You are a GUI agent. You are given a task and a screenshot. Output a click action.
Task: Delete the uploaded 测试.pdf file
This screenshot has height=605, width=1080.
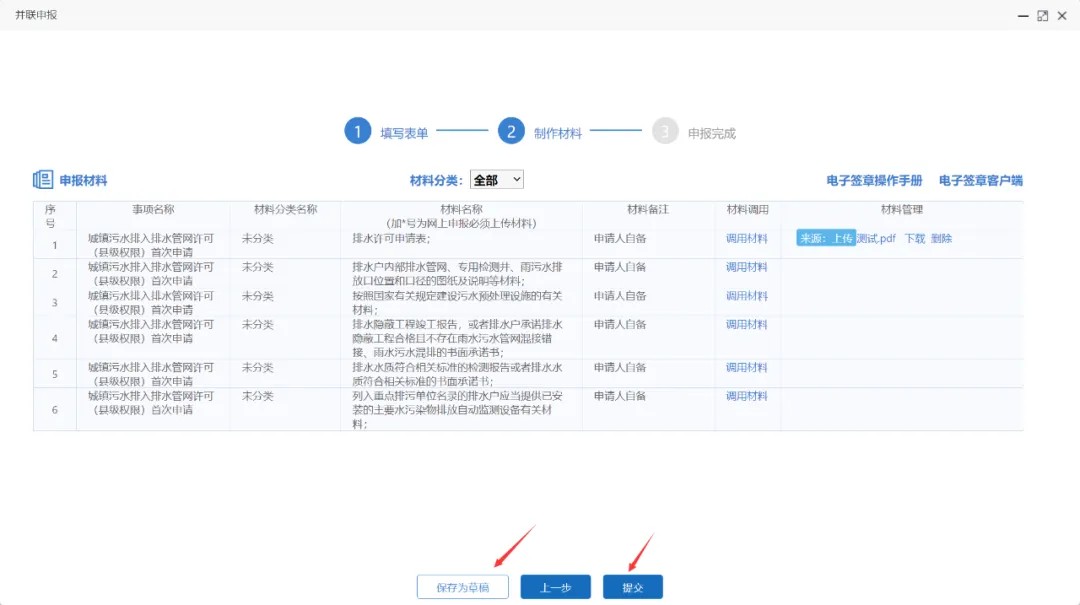click(941, 238)
